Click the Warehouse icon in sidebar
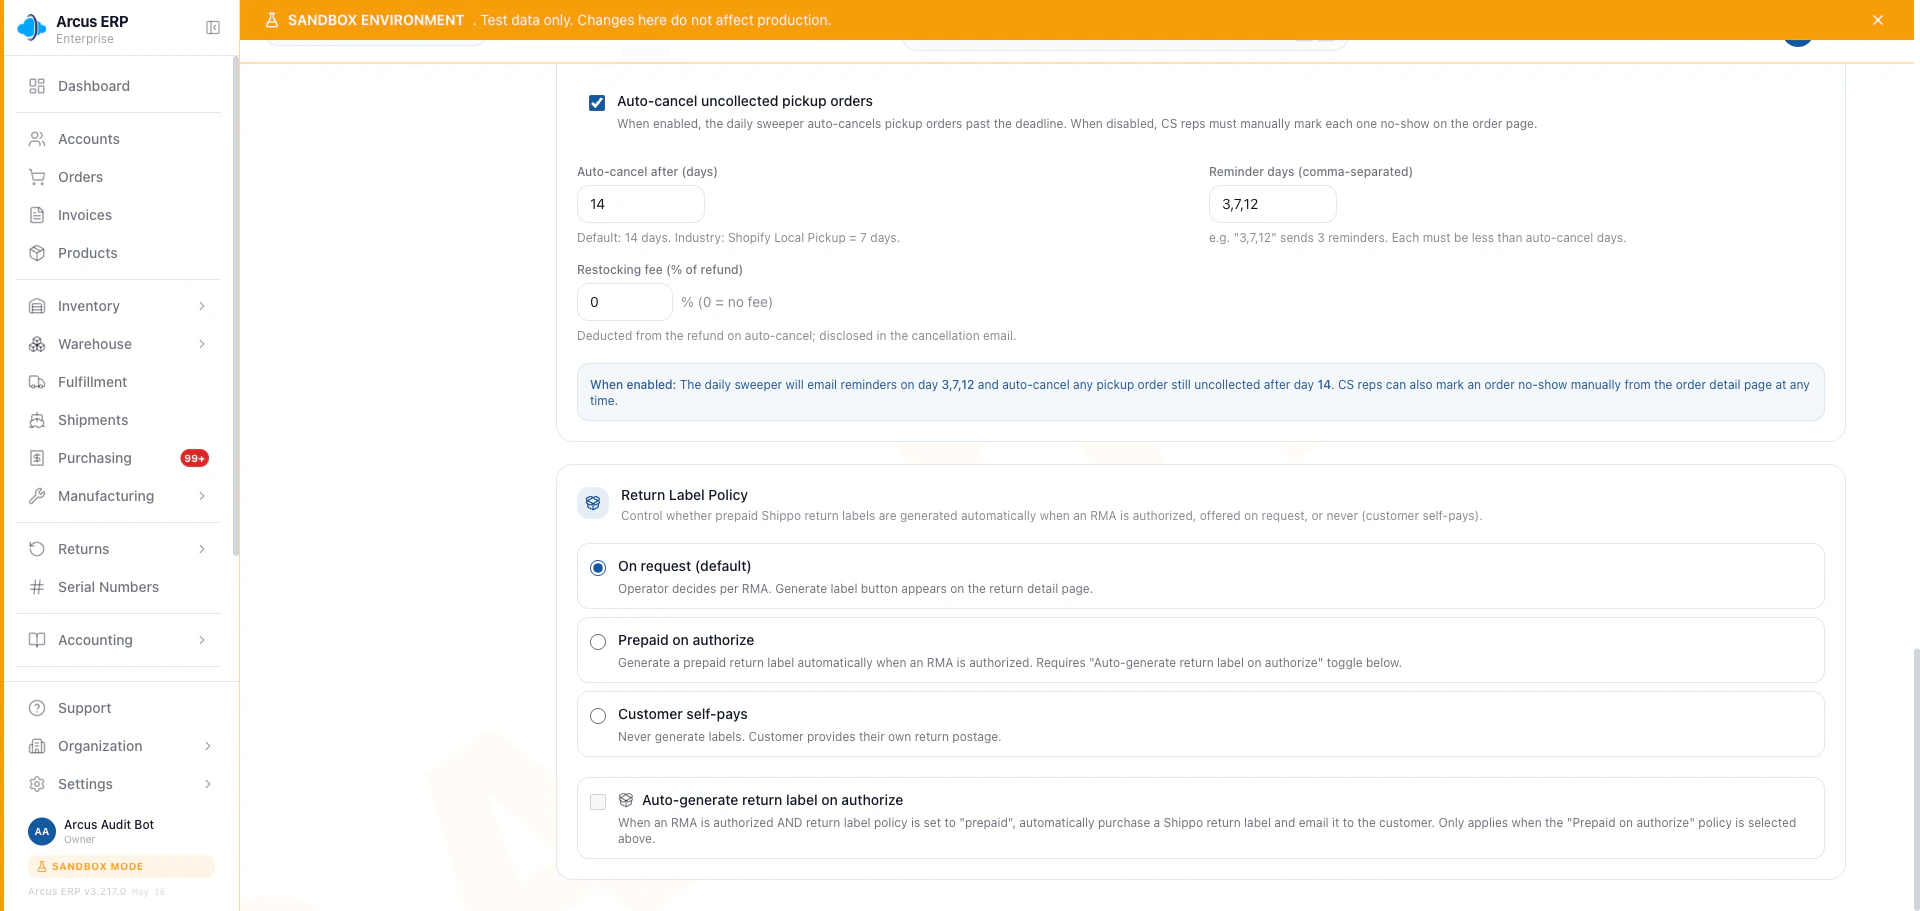The width and height of the screenshot is (1920, 911). pos(37,344)
